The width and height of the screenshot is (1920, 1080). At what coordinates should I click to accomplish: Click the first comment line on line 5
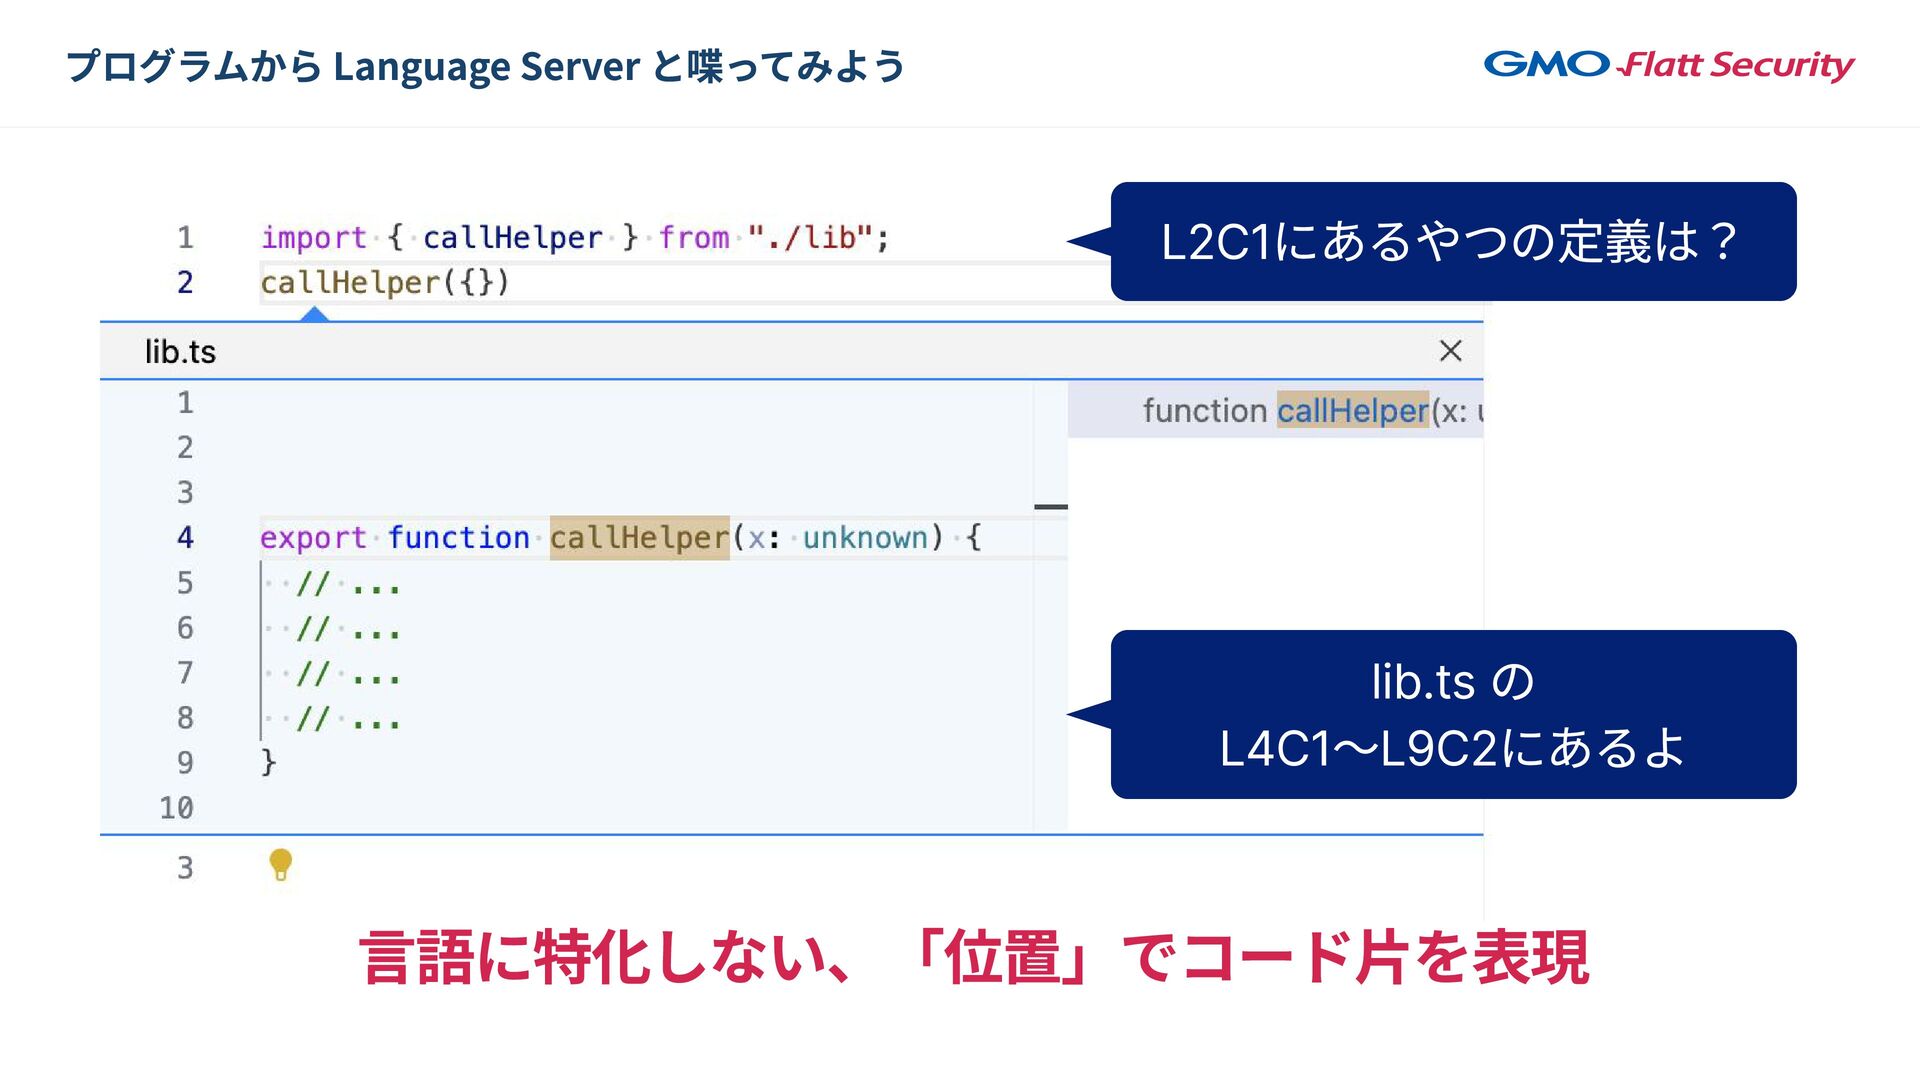(348, 584)
